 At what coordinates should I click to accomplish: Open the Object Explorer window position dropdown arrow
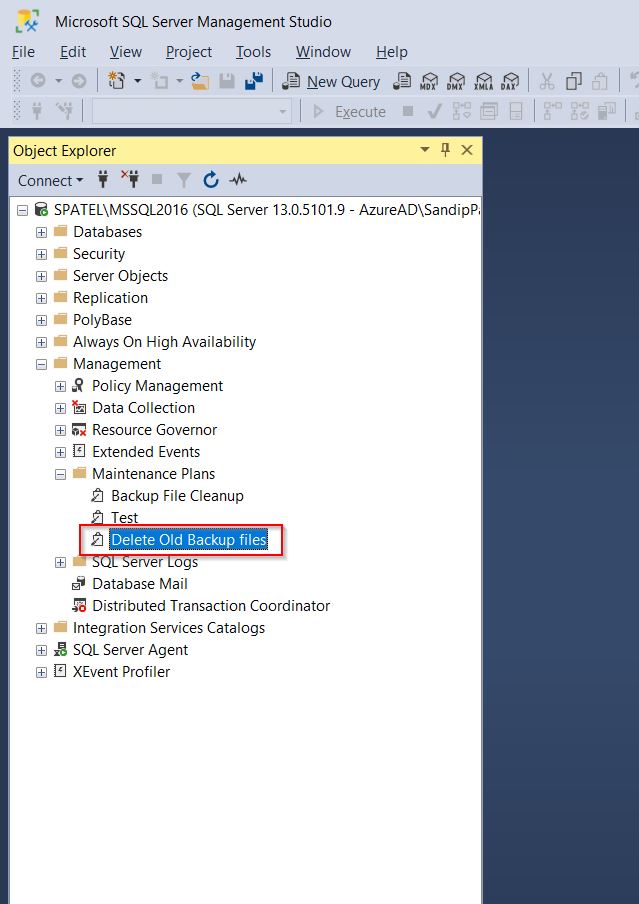click(x=425, y=150)
